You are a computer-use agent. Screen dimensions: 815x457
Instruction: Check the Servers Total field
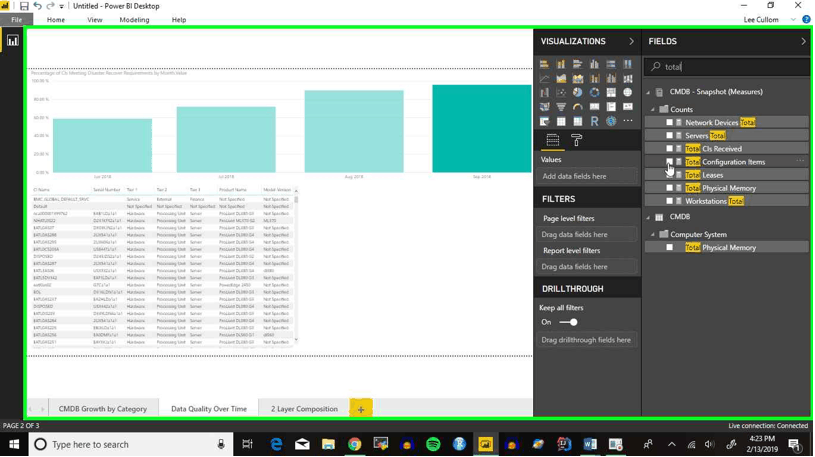pyautogui.click(x=669, y=136)
